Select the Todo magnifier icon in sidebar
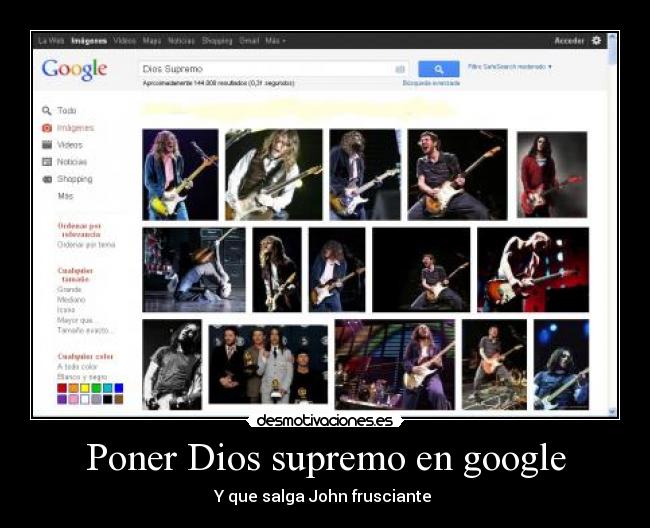 tap(47, 111)
